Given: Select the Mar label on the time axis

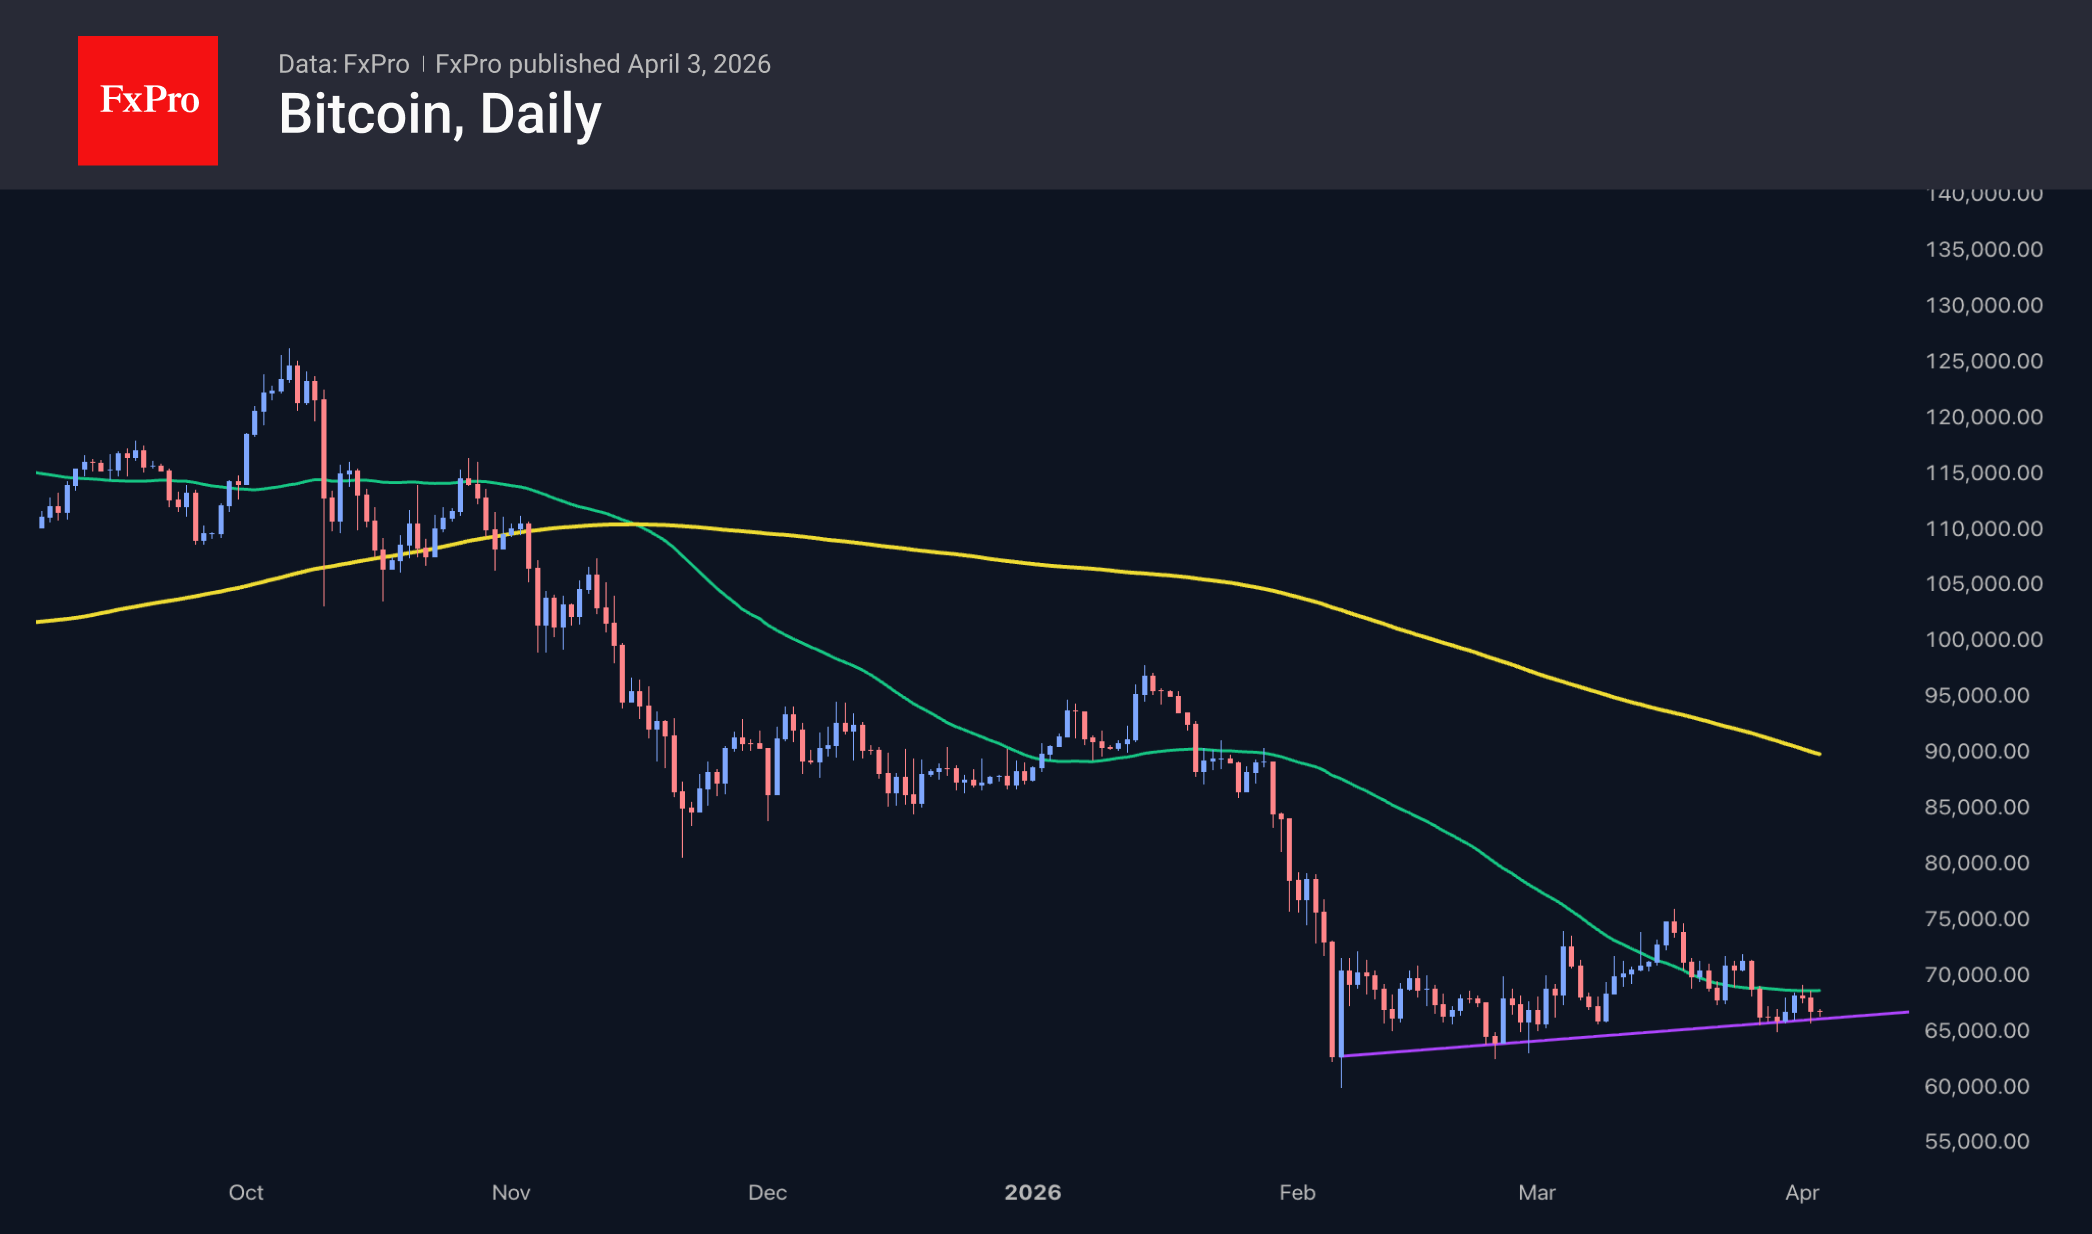Looking at the screenshot, I should [x=1537, y=1192].
